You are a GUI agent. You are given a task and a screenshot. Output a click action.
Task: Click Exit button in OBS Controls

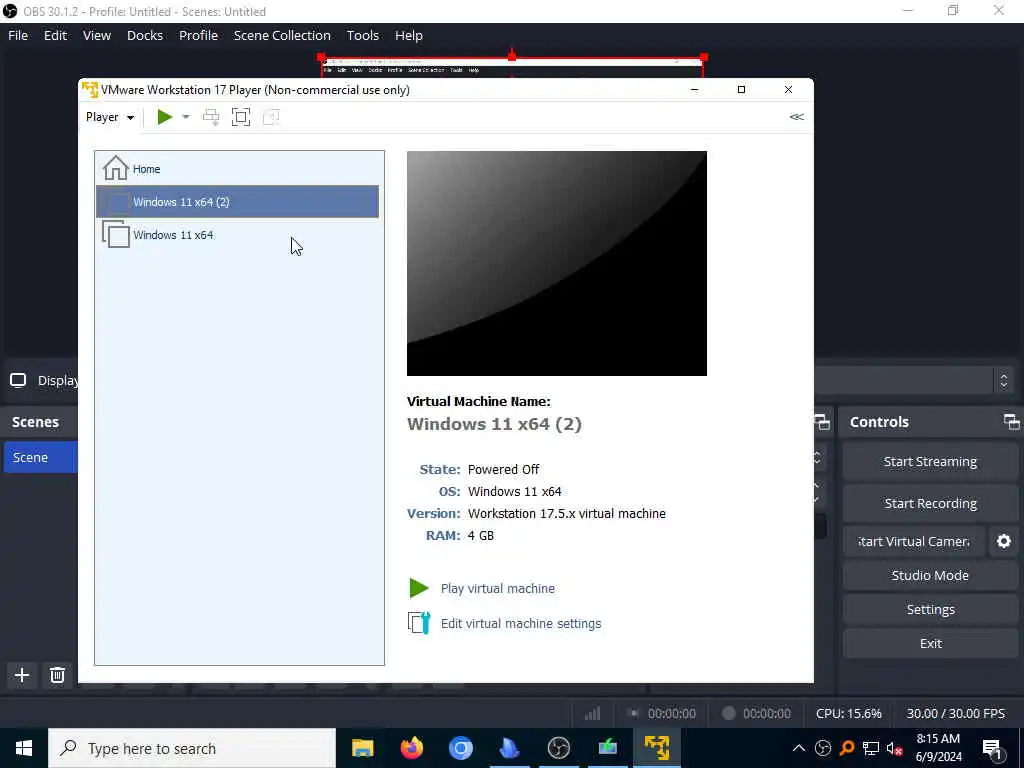point(930,643)
